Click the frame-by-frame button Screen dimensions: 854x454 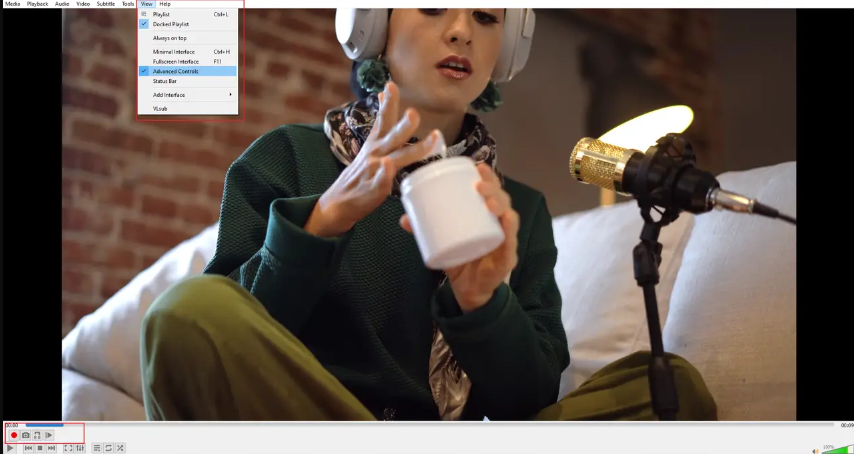[x=48, y=435]
